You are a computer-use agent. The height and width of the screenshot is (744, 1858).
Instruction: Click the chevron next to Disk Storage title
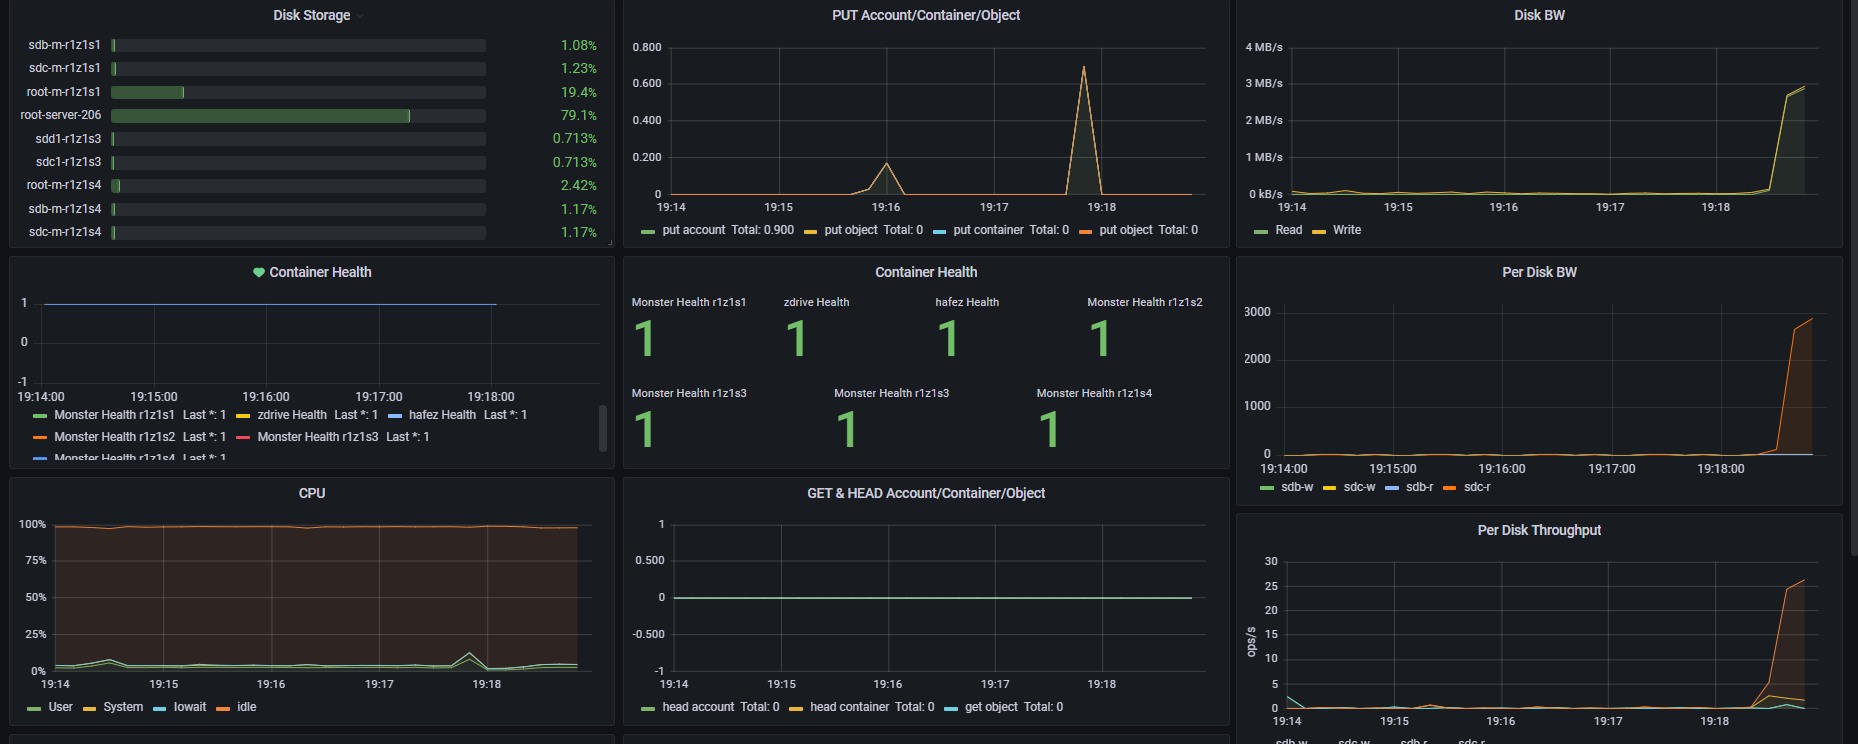click(x=360, y=16)
